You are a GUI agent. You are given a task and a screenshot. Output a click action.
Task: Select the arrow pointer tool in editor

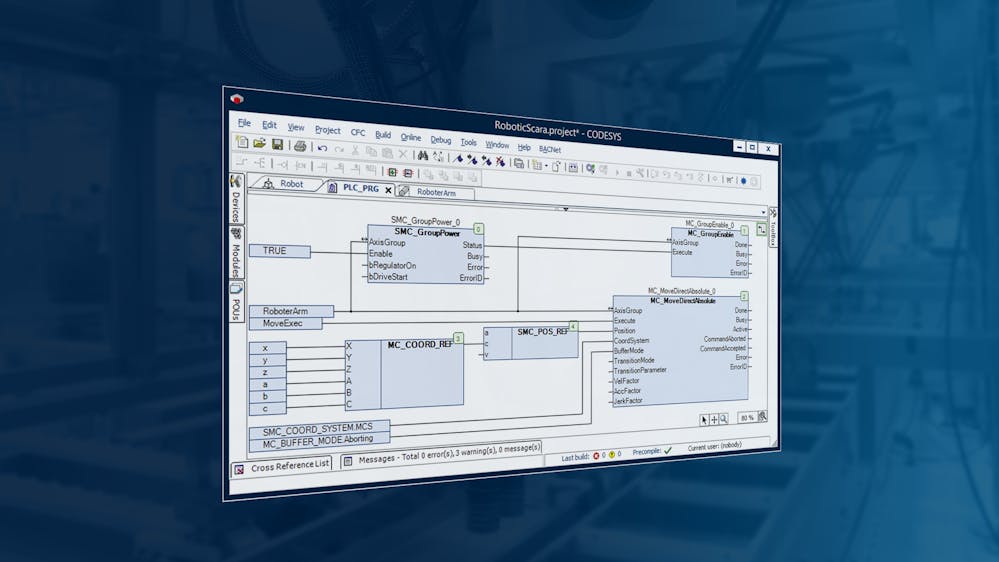coord(704,419)
